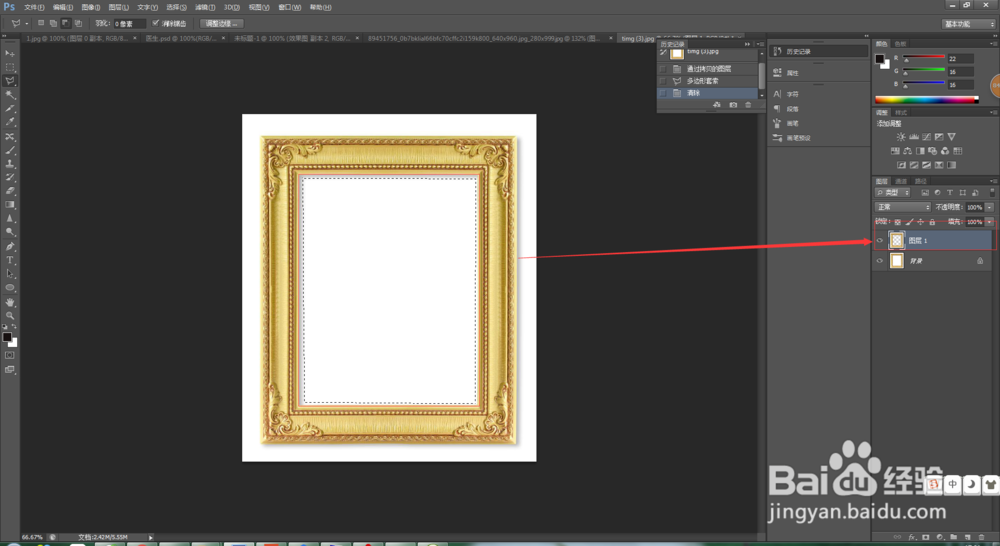Open the 滤镜(T) menu
This screenshot has height=546, width=1000.
point(205,7)
